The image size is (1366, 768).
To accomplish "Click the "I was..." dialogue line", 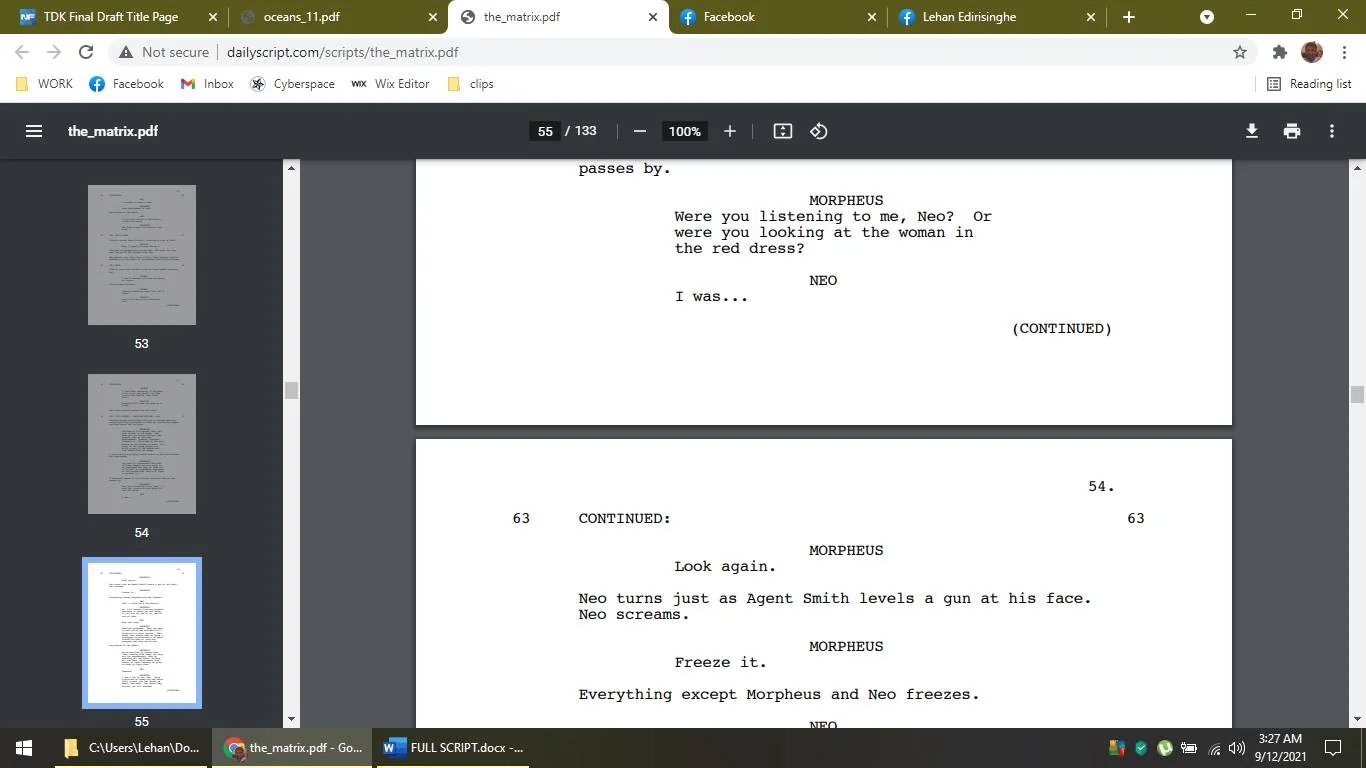I will [x=711, y=296].
